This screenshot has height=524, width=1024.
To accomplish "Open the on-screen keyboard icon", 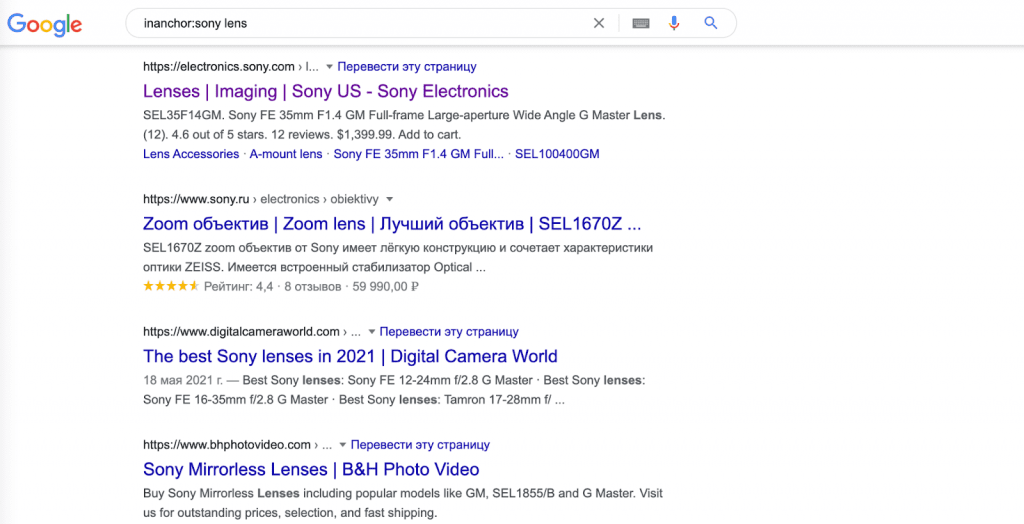I will click(641, 23).
